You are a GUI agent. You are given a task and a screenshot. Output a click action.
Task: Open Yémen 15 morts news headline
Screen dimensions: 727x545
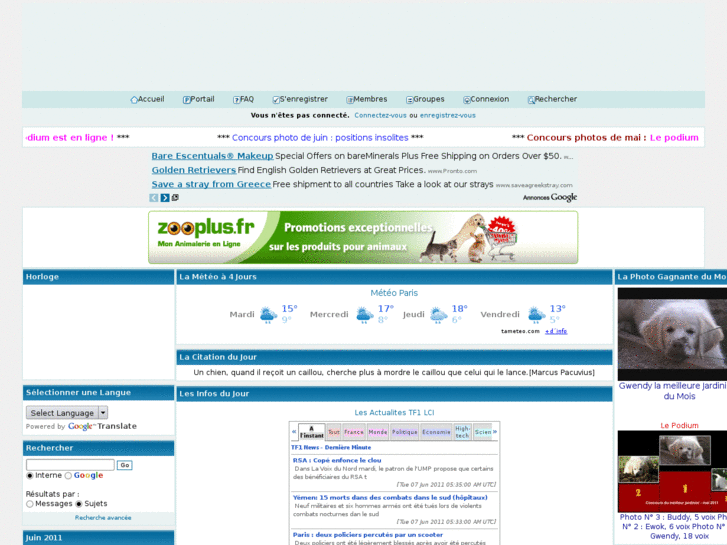pos(390,498)
